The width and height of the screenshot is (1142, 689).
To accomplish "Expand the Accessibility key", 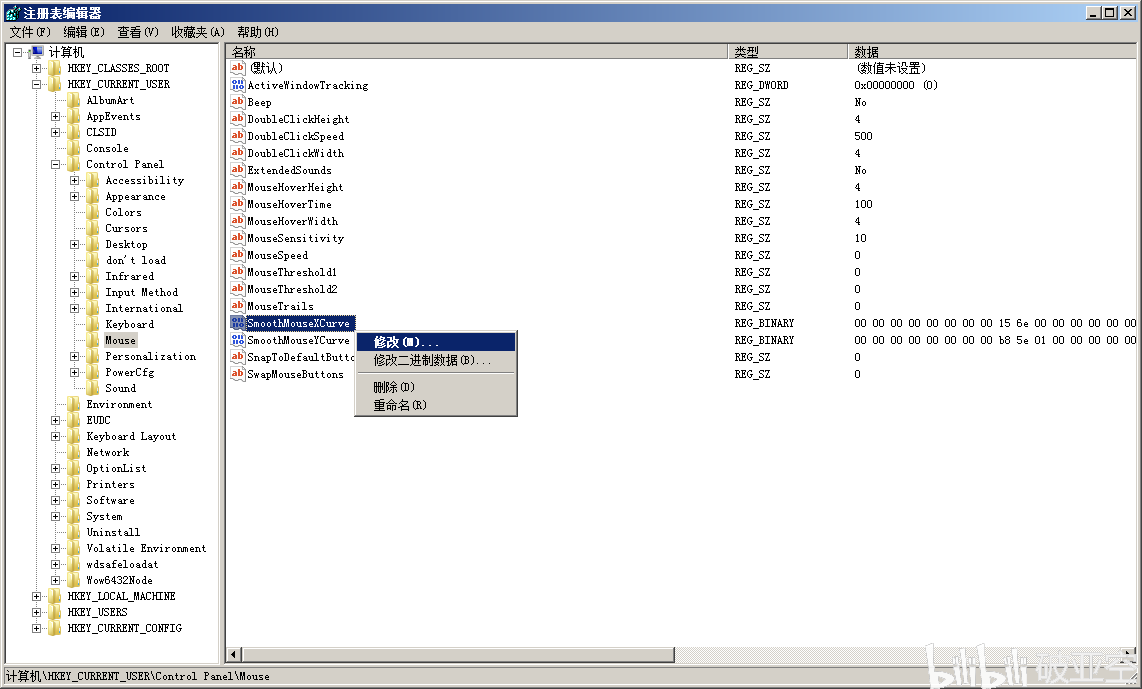I will 74,181.
